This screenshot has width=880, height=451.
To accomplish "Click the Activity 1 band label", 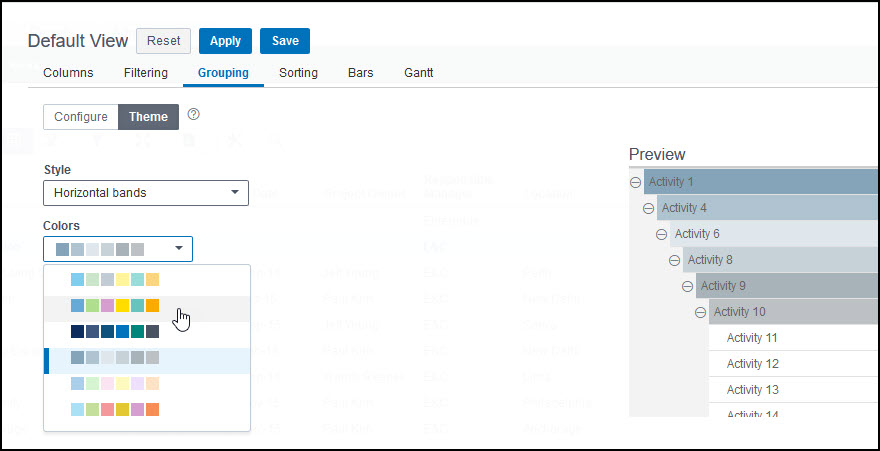I will (x=671, y=182).
